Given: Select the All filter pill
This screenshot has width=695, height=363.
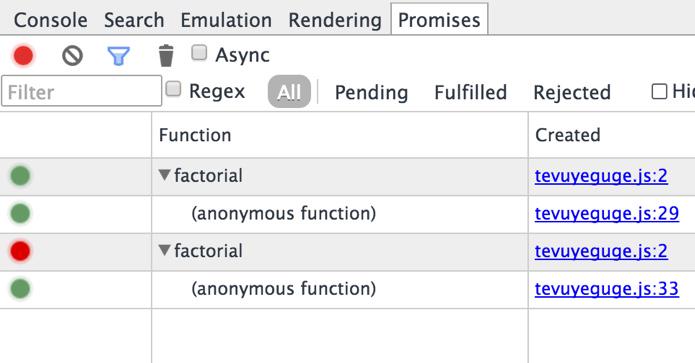Looking at the screenshot, I should (x=289, y=92).
